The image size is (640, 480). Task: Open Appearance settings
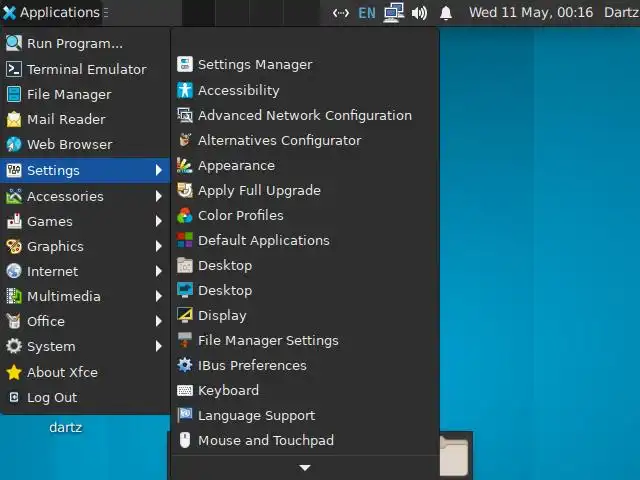tap(305, 165)
